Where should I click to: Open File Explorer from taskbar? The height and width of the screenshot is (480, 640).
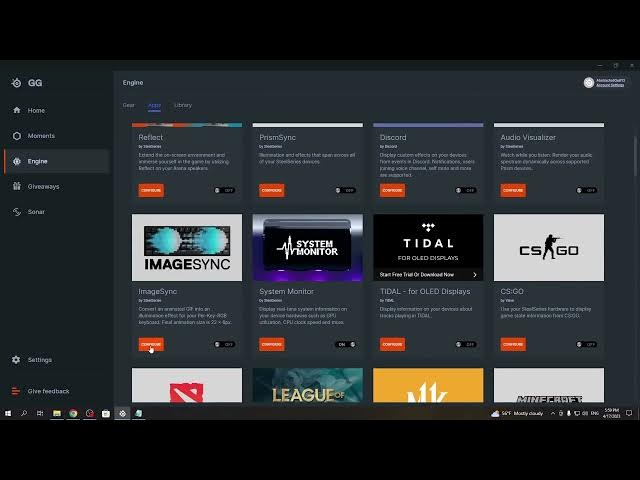[57, 413]
